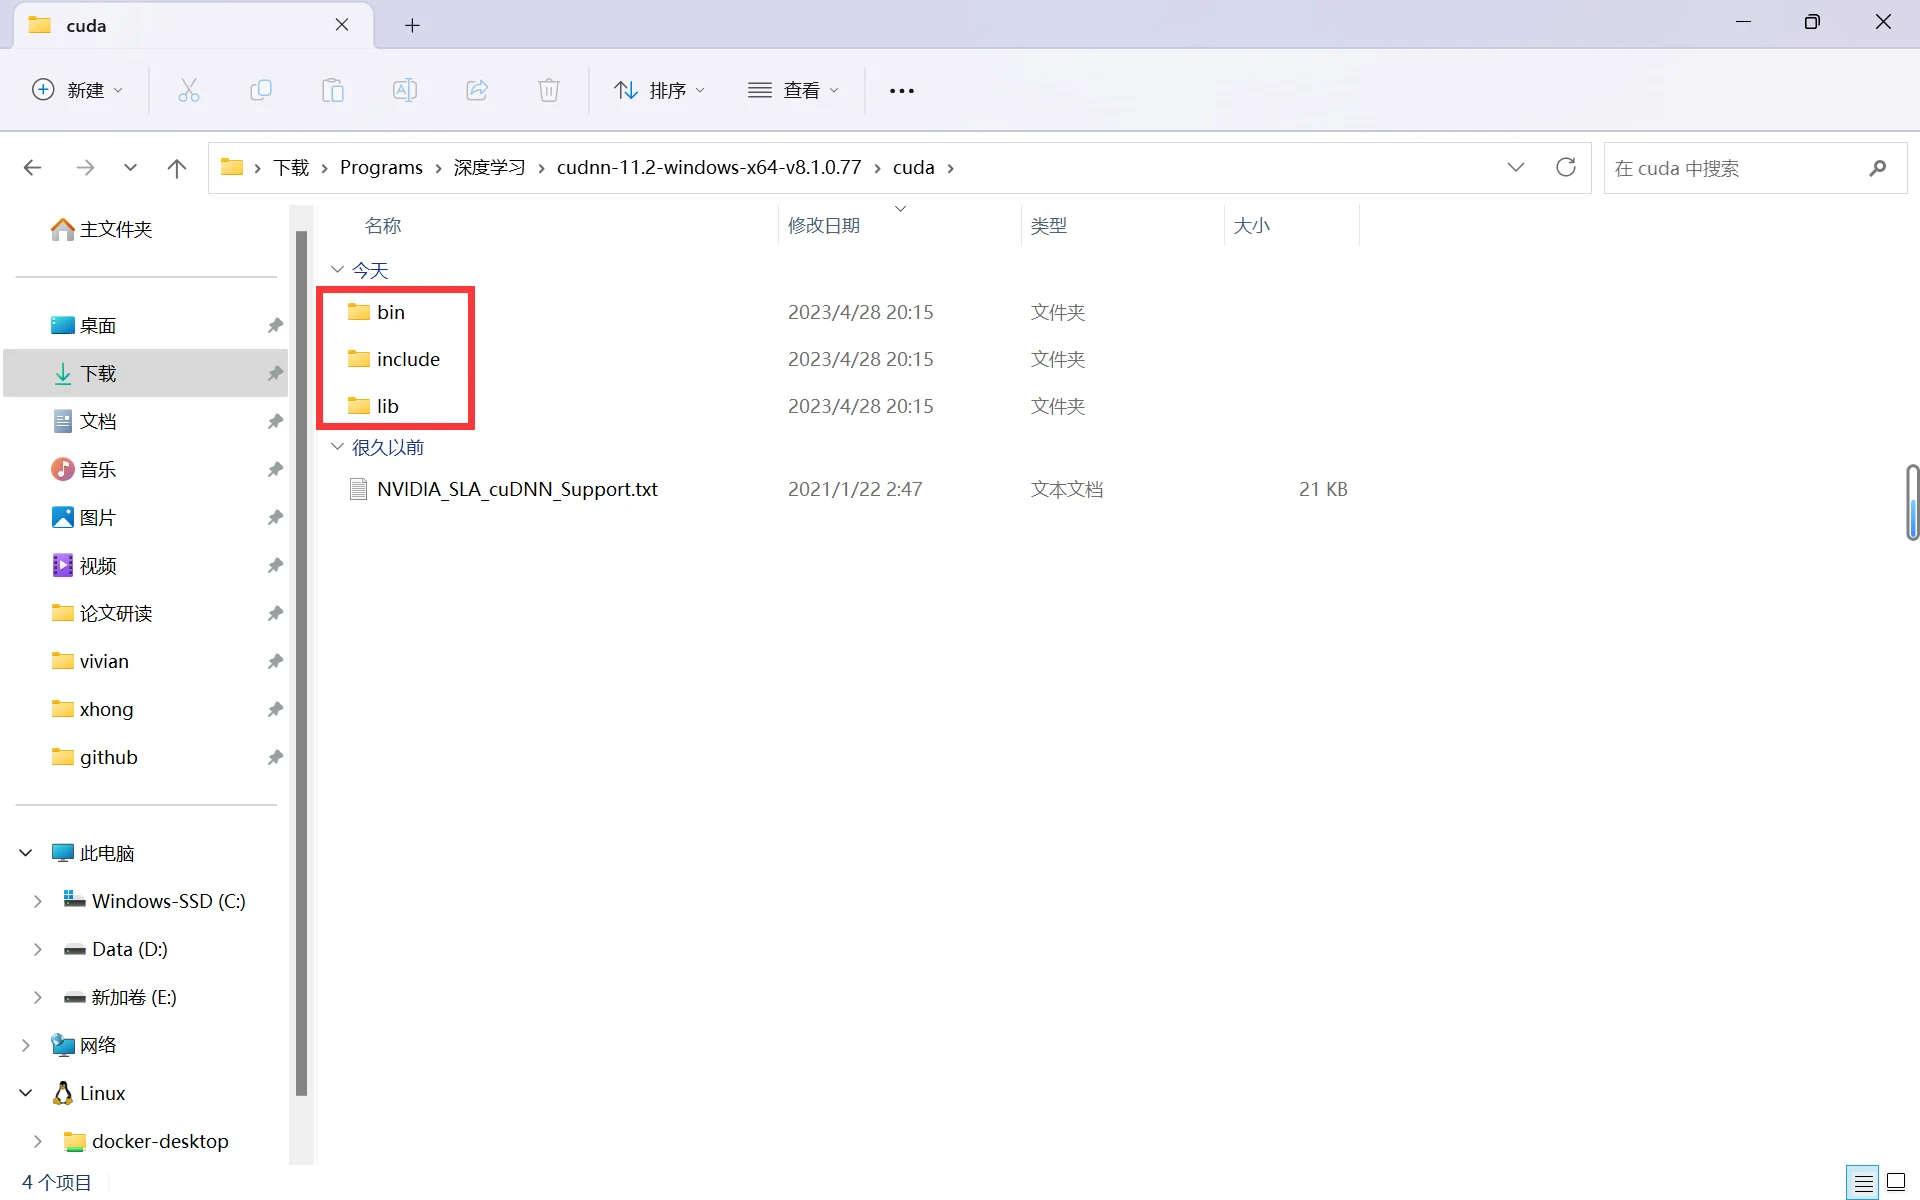The height and width of the screenshot is (1200, 1920).
Task: Switch to large thumbnails view toggle
Action: [1896, 1182]
